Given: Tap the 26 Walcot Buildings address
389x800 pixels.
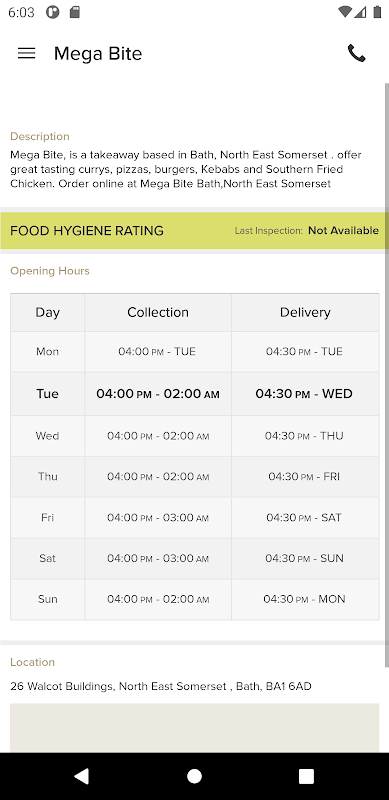Looking at the screenshot, I should point(161,686).
